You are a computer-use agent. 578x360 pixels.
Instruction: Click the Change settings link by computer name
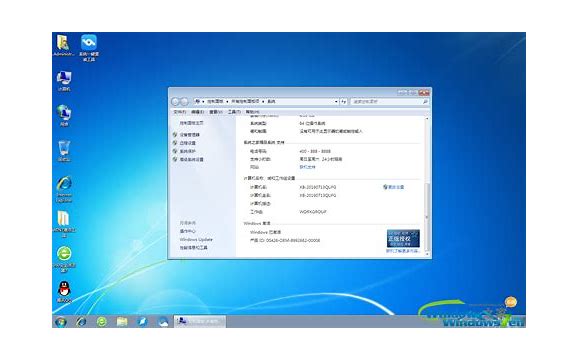pos(396,187)
